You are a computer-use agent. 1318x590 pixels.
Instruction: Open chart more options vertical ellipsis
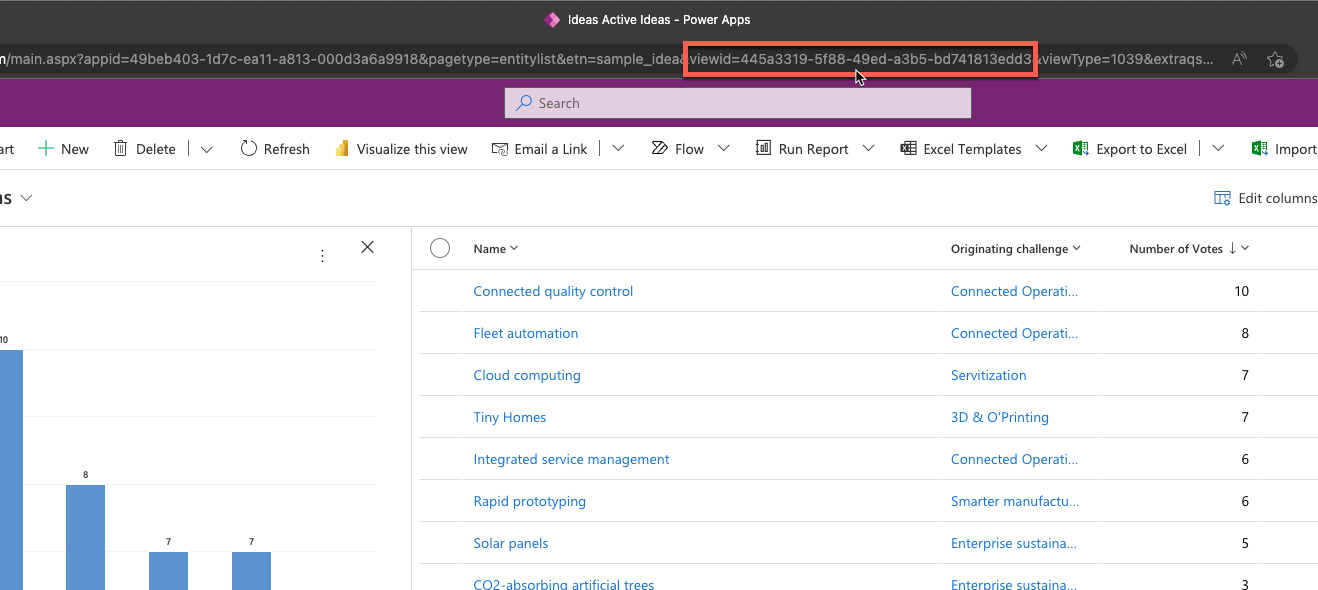(x=322, y=256)
